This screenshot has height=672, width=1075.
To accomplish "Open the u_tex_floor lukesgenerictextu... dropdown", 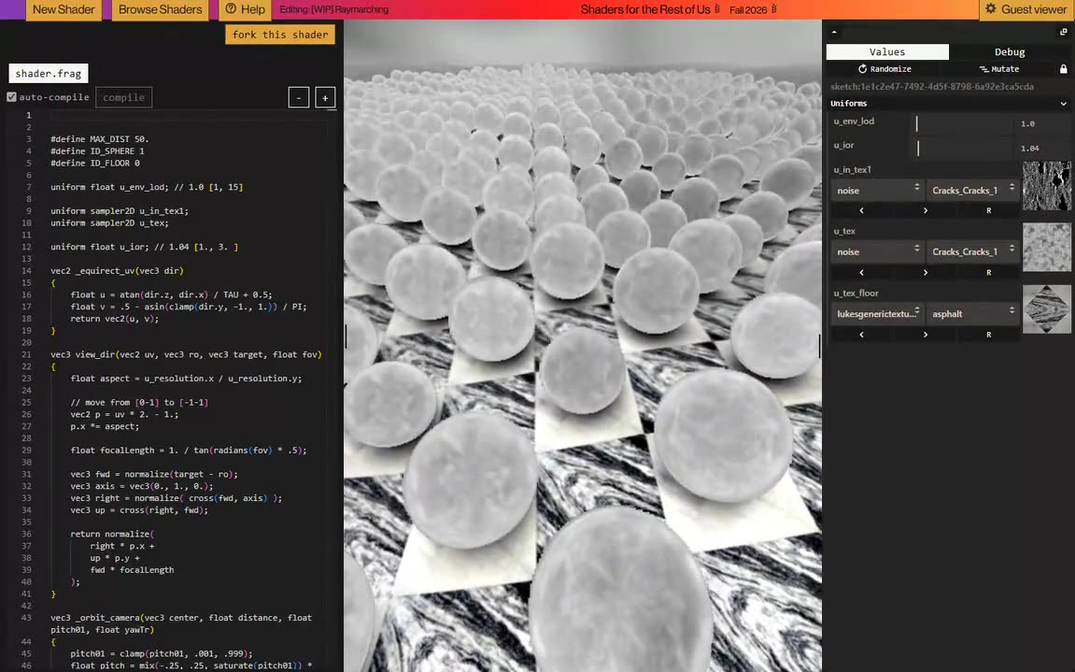I will (877, 313).
